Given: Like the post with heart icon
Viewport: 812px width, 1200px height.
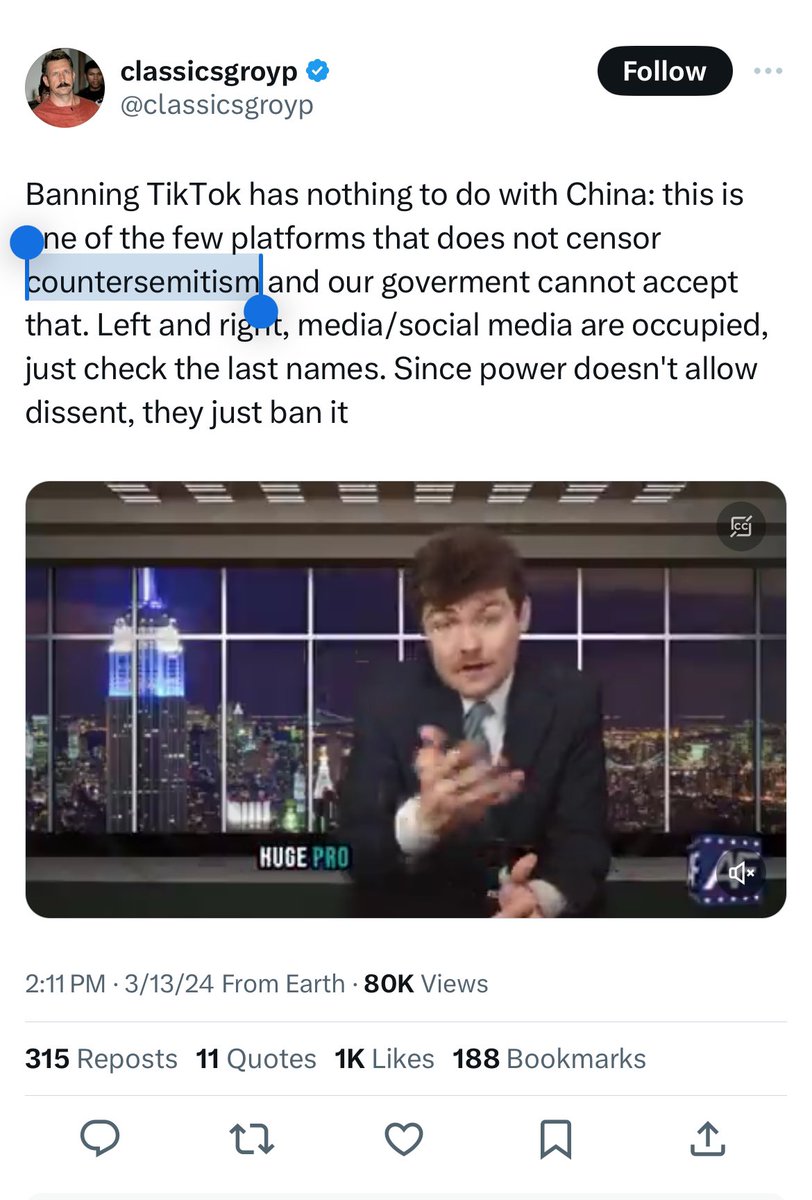Looking at the screenshot, I should (404, 1138).
